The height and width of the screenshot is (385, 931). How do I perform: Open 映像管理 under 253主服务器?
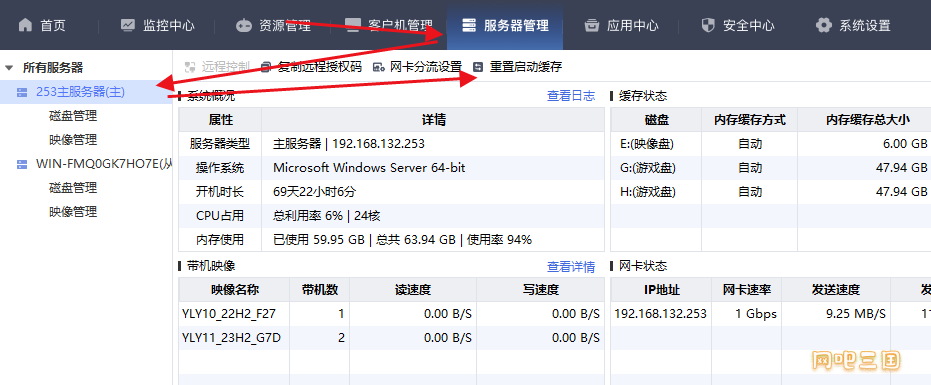pyautogui.click(x=73, y=140)
